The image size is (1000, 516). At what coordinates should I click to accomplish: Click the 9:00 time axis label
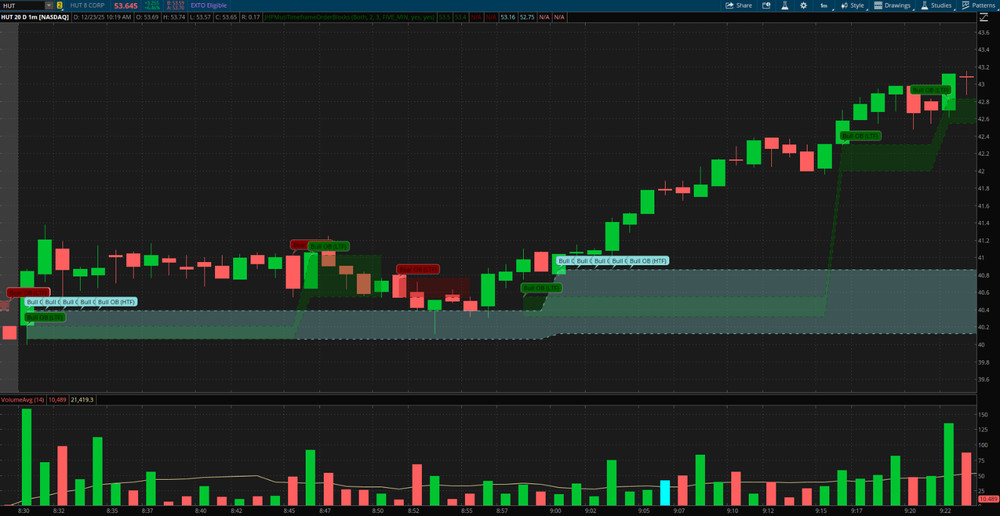tap(555, 511)
